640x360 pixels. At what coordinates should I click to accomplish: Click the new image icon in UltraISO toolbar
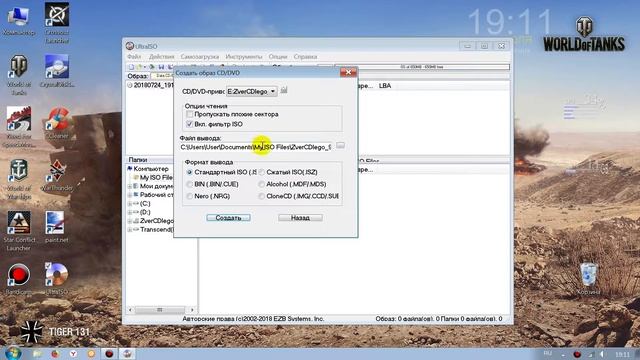point(131,67)
